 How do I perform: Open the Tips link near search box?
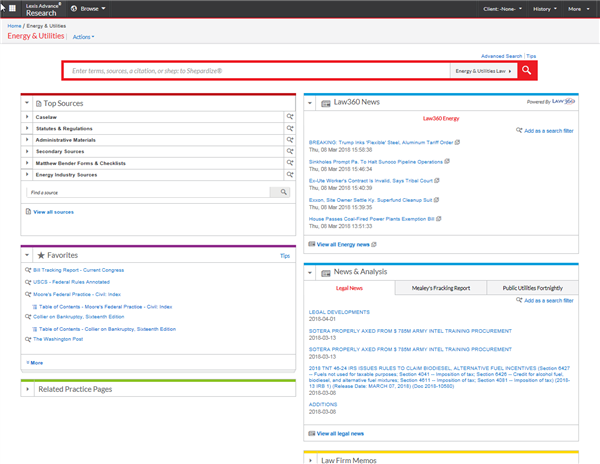[x=531, y=56]
